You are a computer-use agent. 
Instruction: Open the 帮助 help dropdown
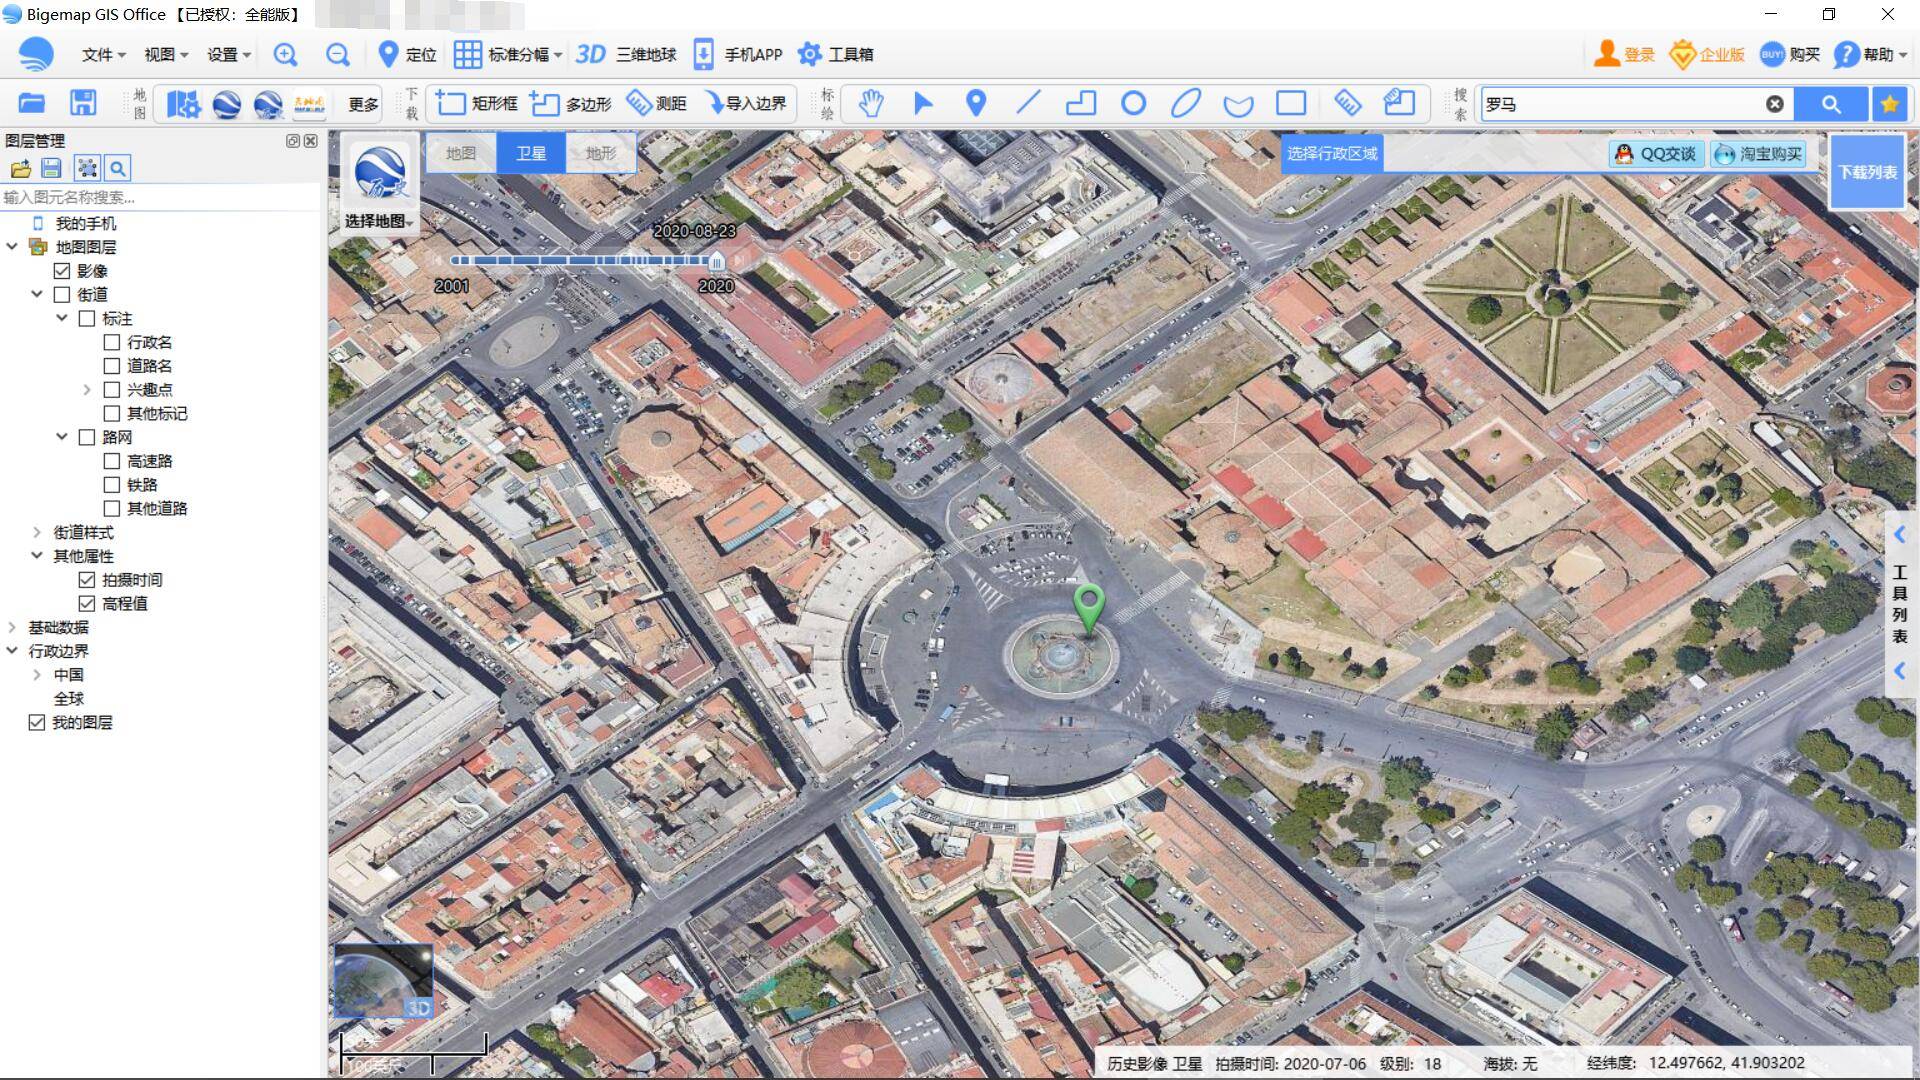tap(1871, 55)
